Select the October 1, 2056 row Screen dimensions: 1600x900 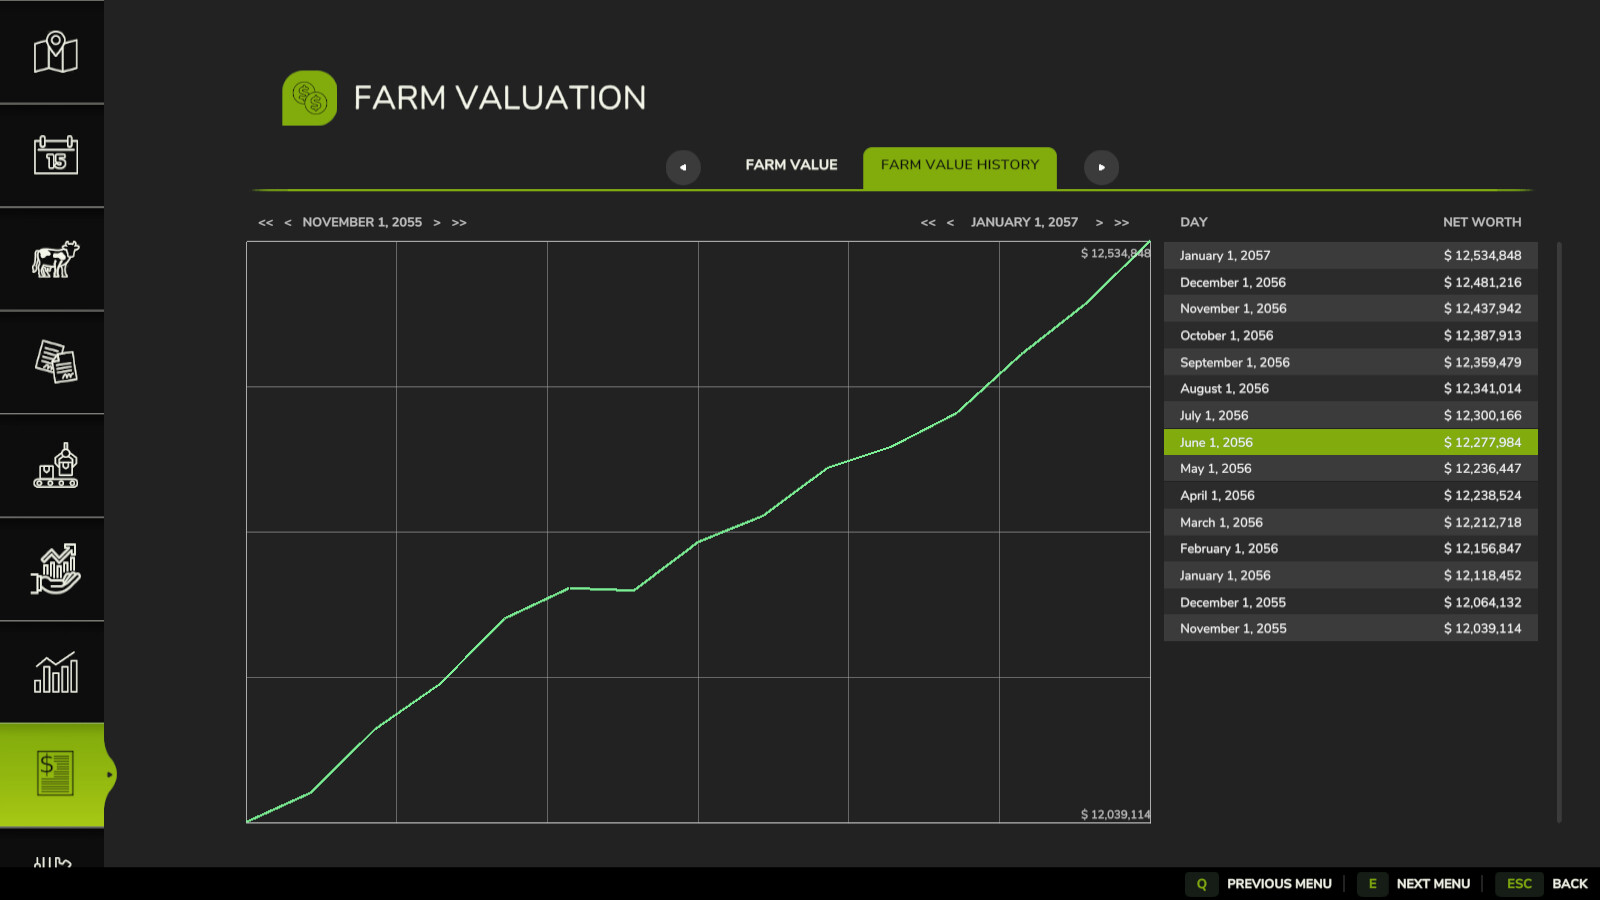click(1351, 335)
